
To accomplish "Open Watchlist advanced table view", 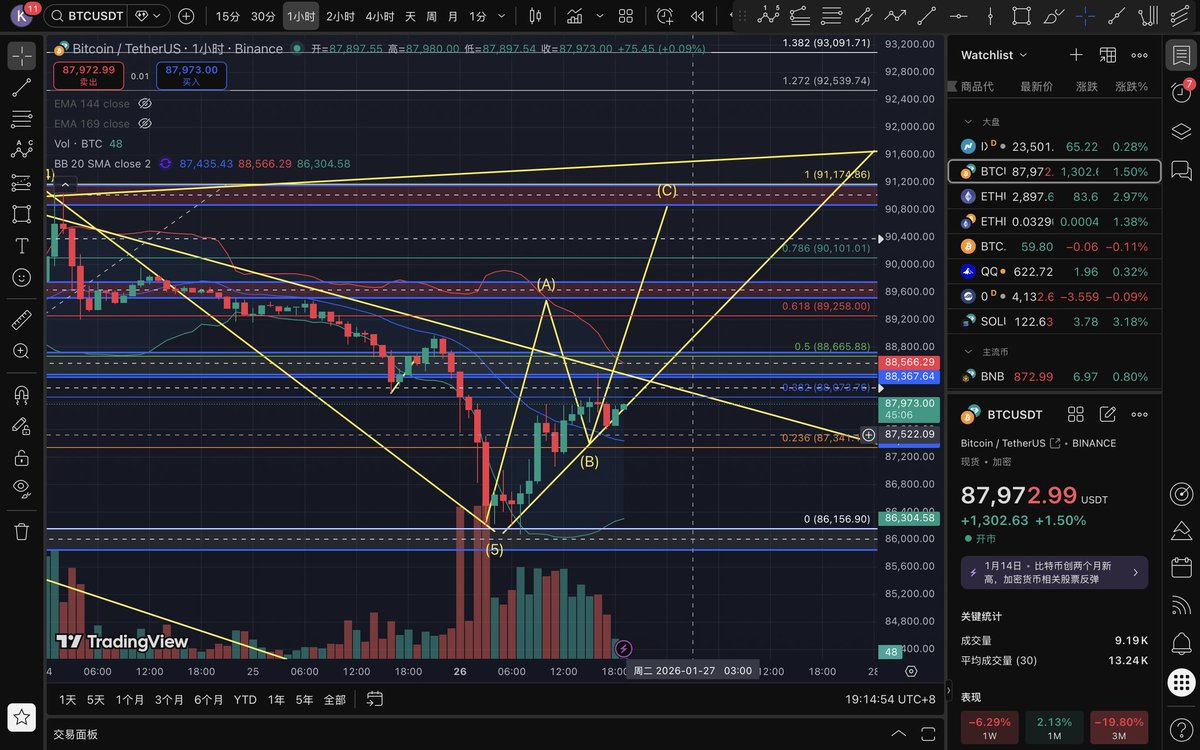I will [1108, 55].
